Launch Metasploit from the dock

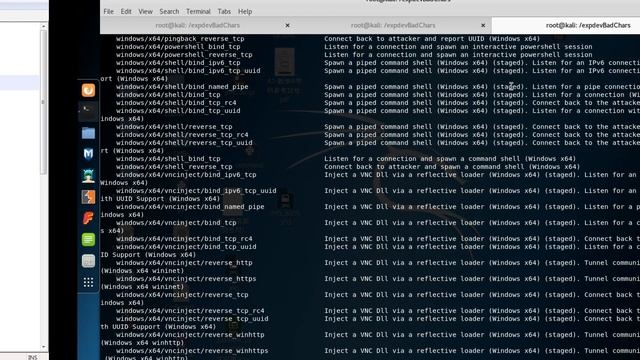tap(88, 154)
